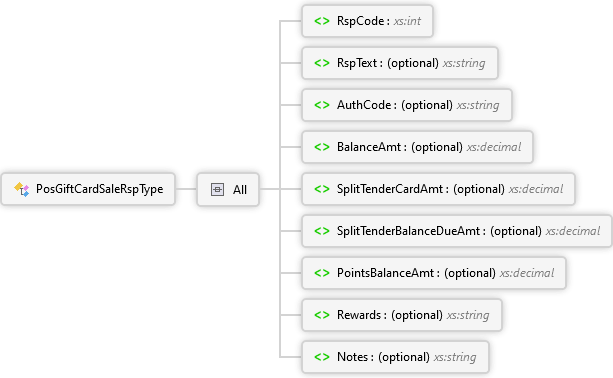The image size is (613, 378).
Task: Click the green element icon of BalanceAmt
Action: pyautogui.click(x=322, y=147)
